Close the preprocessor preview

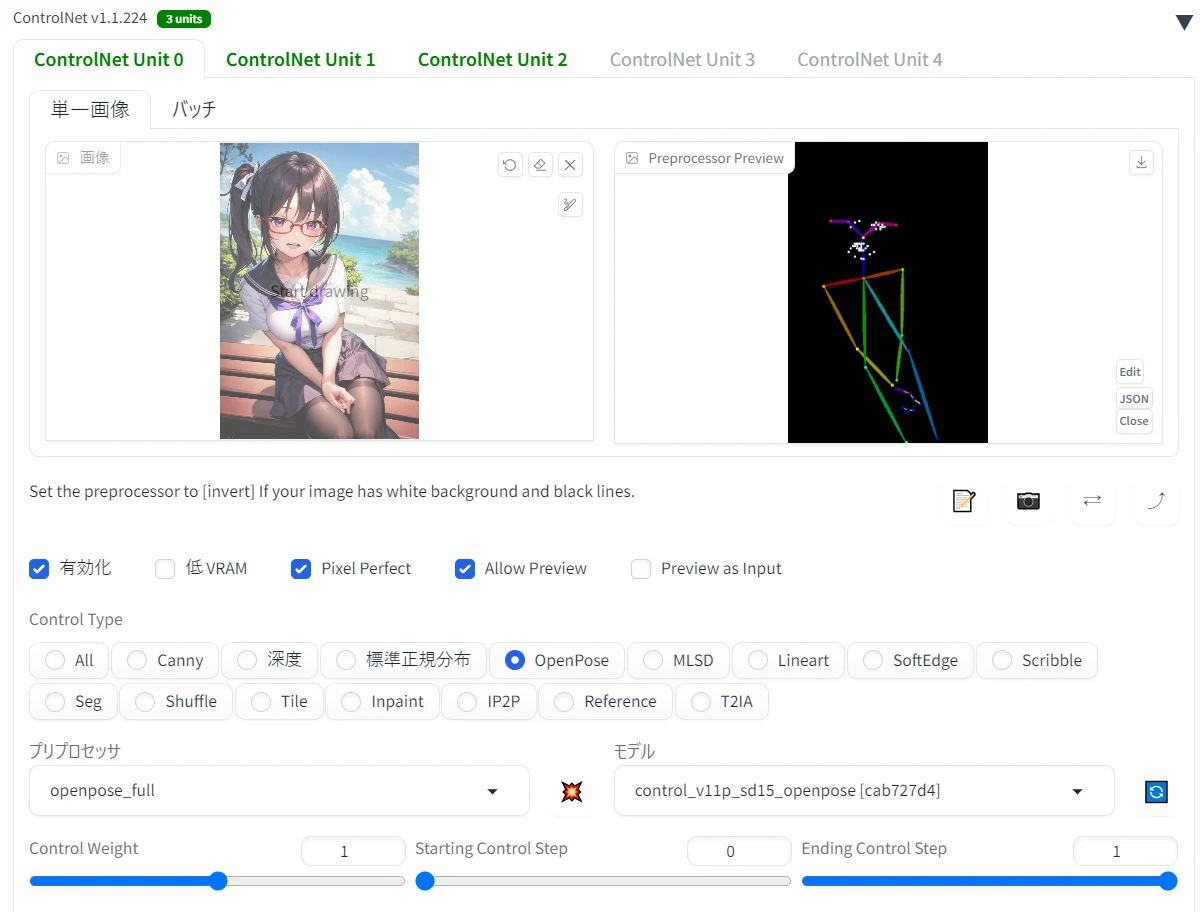point(1134,421)
